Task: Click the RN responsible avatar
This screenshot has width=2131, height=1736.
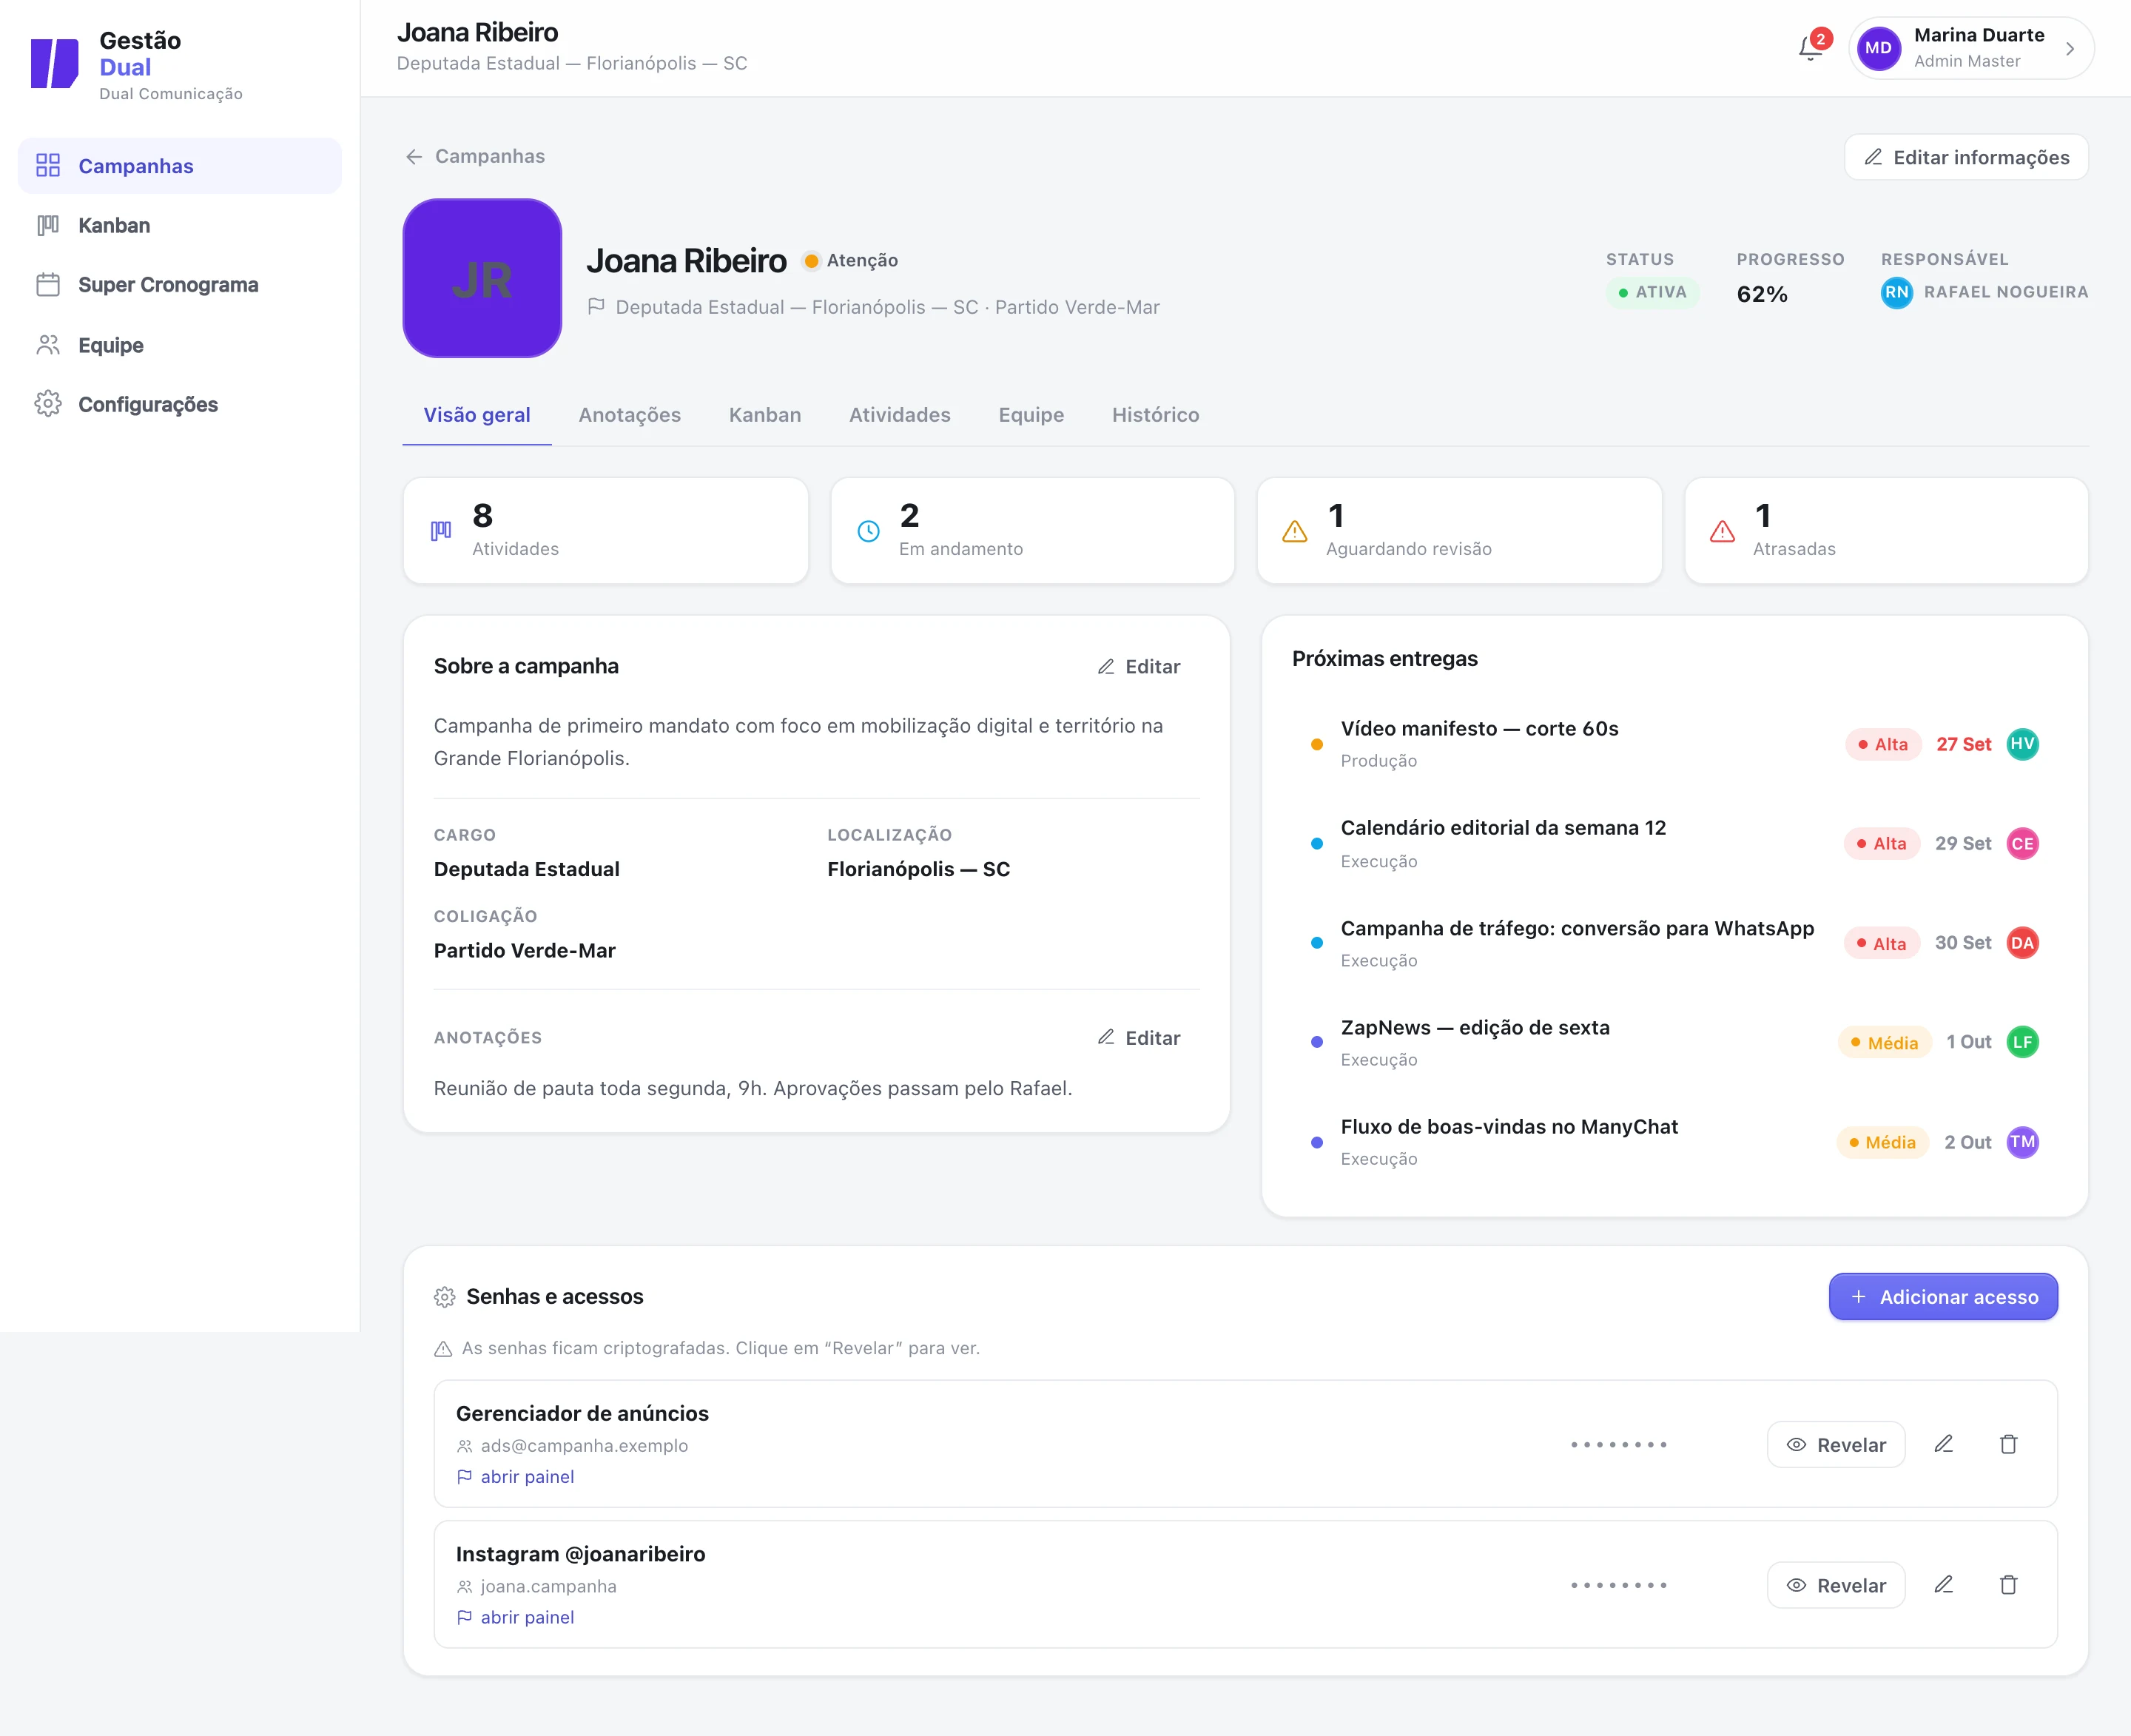Action: click(1896, 292)
